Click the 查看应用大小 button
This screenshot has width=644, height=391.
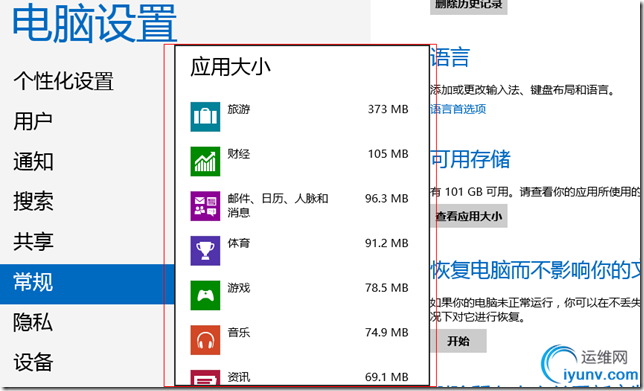(x=469, y=216)
